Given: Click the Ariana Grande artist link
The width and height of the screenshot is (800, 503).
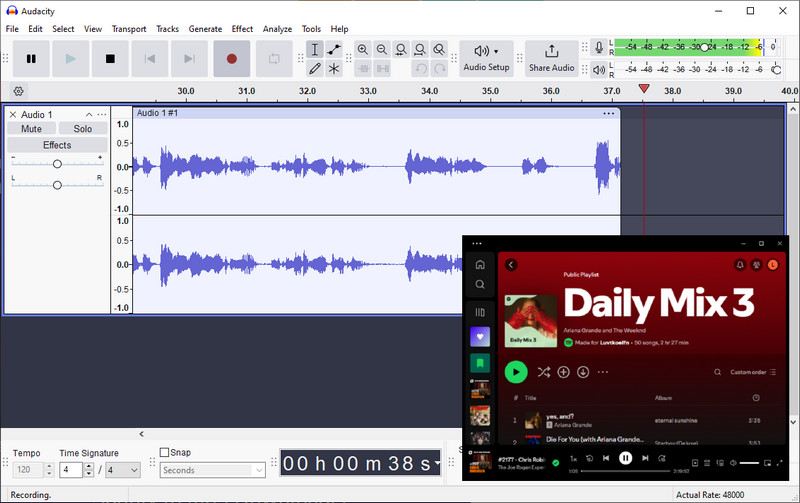Looking at the screenshot, I should tap(572, 425).
